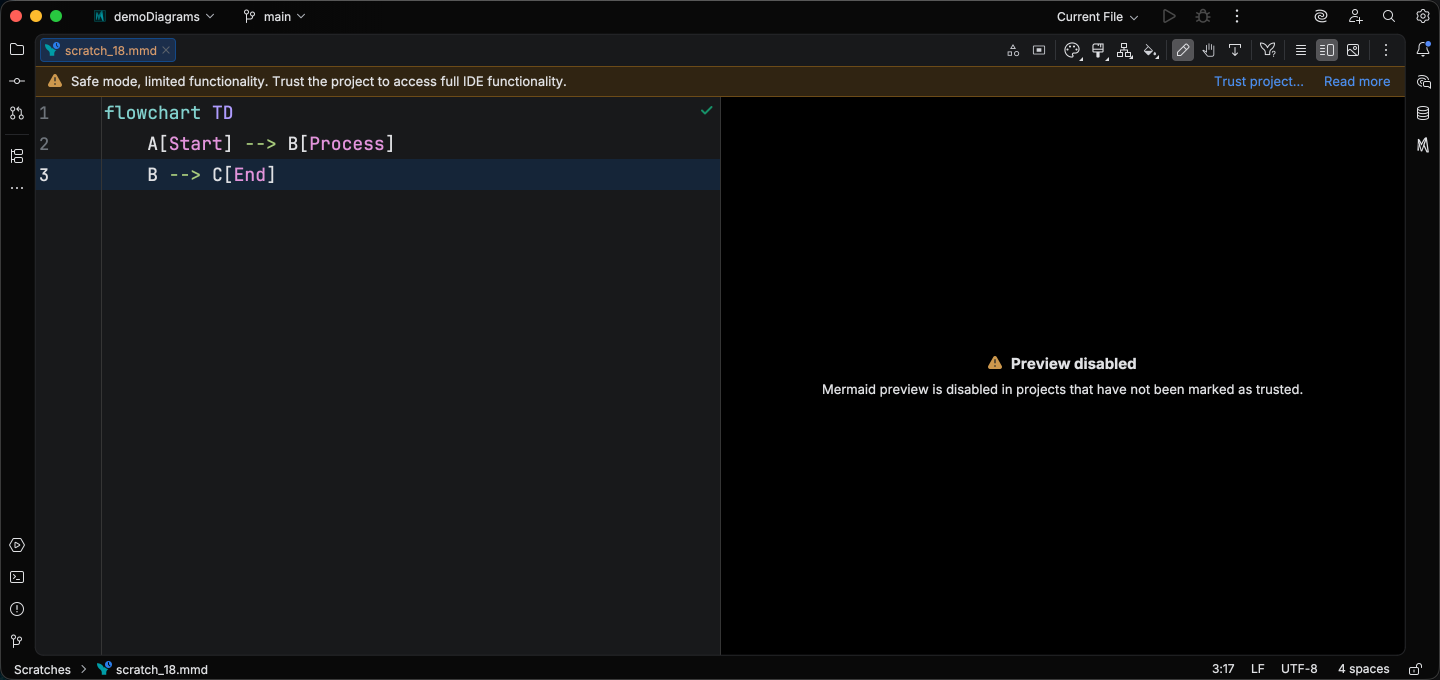This screenshot has width=1440, height=680.
Task: Switch to editor-only view
Action: (x=1301, y=50)
